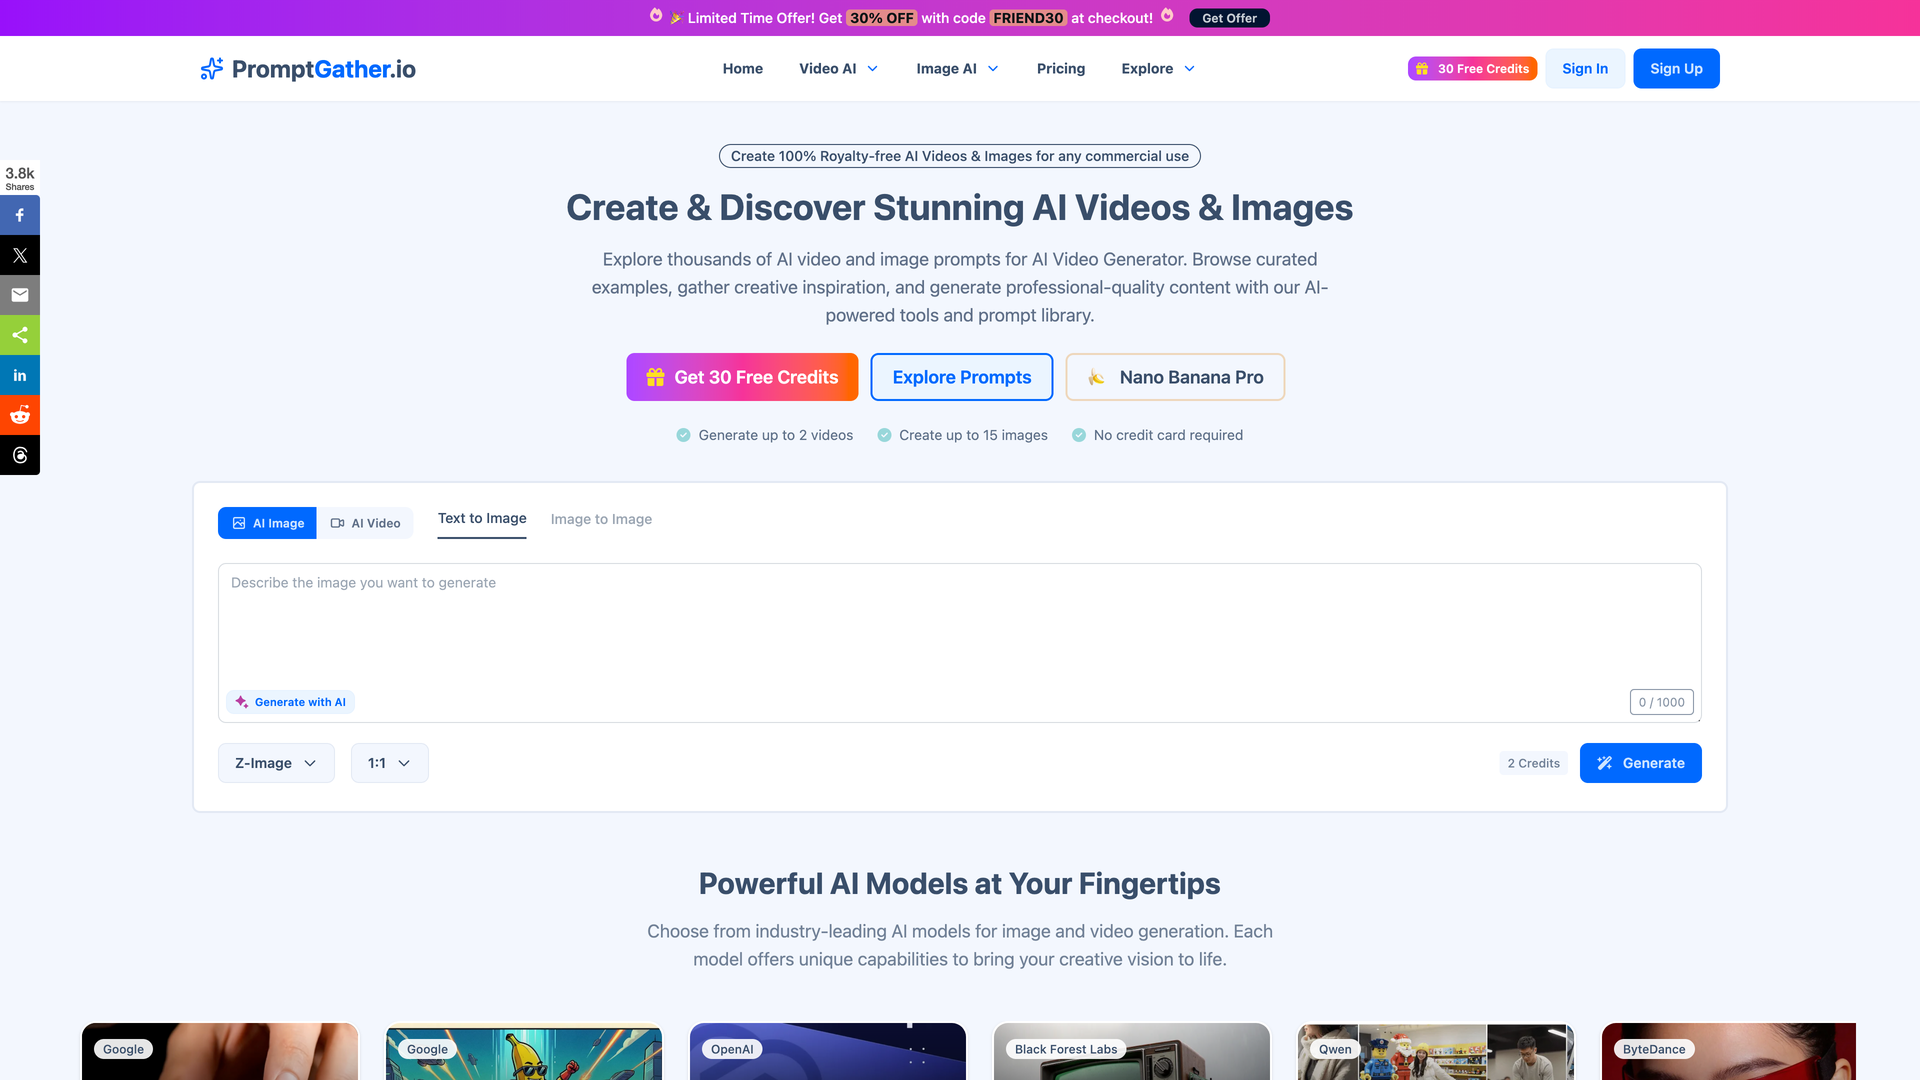Expand the Video AI menu
1920x1080 pixels.
[x=838, y=68]
